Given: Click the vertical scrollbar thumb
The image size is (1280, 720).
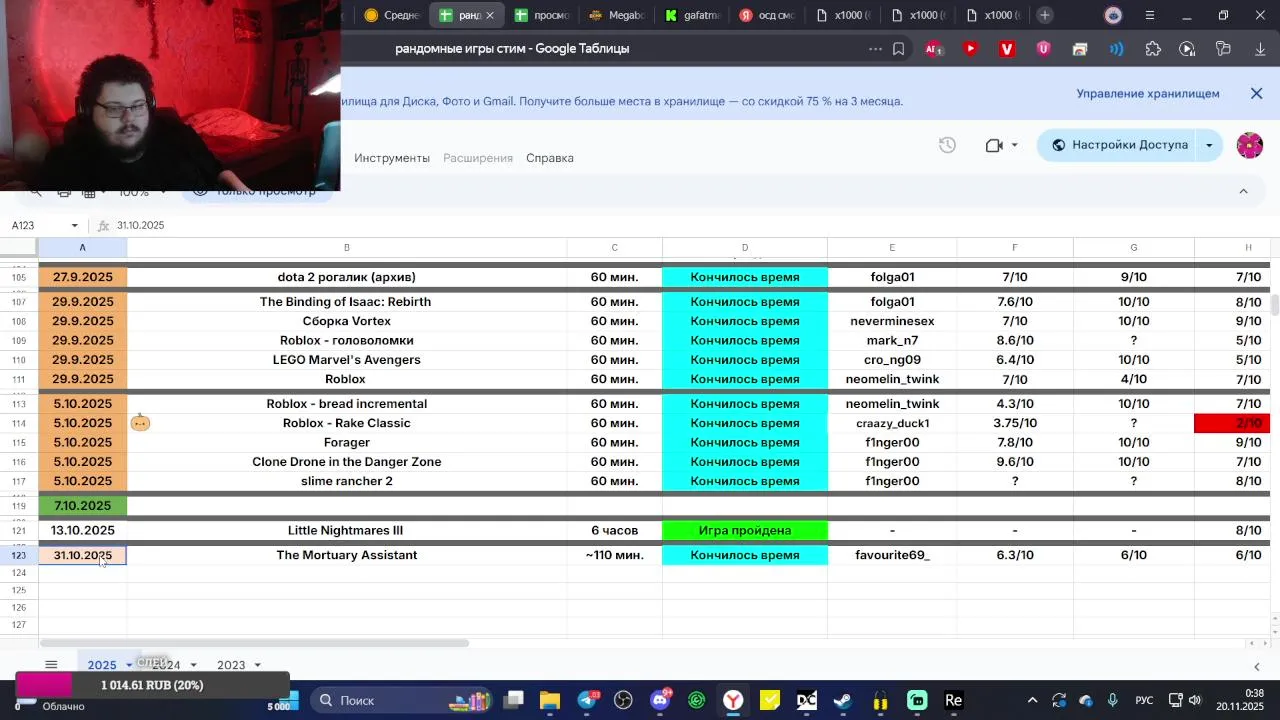Looking at the screenshot, I should 1275,305.
